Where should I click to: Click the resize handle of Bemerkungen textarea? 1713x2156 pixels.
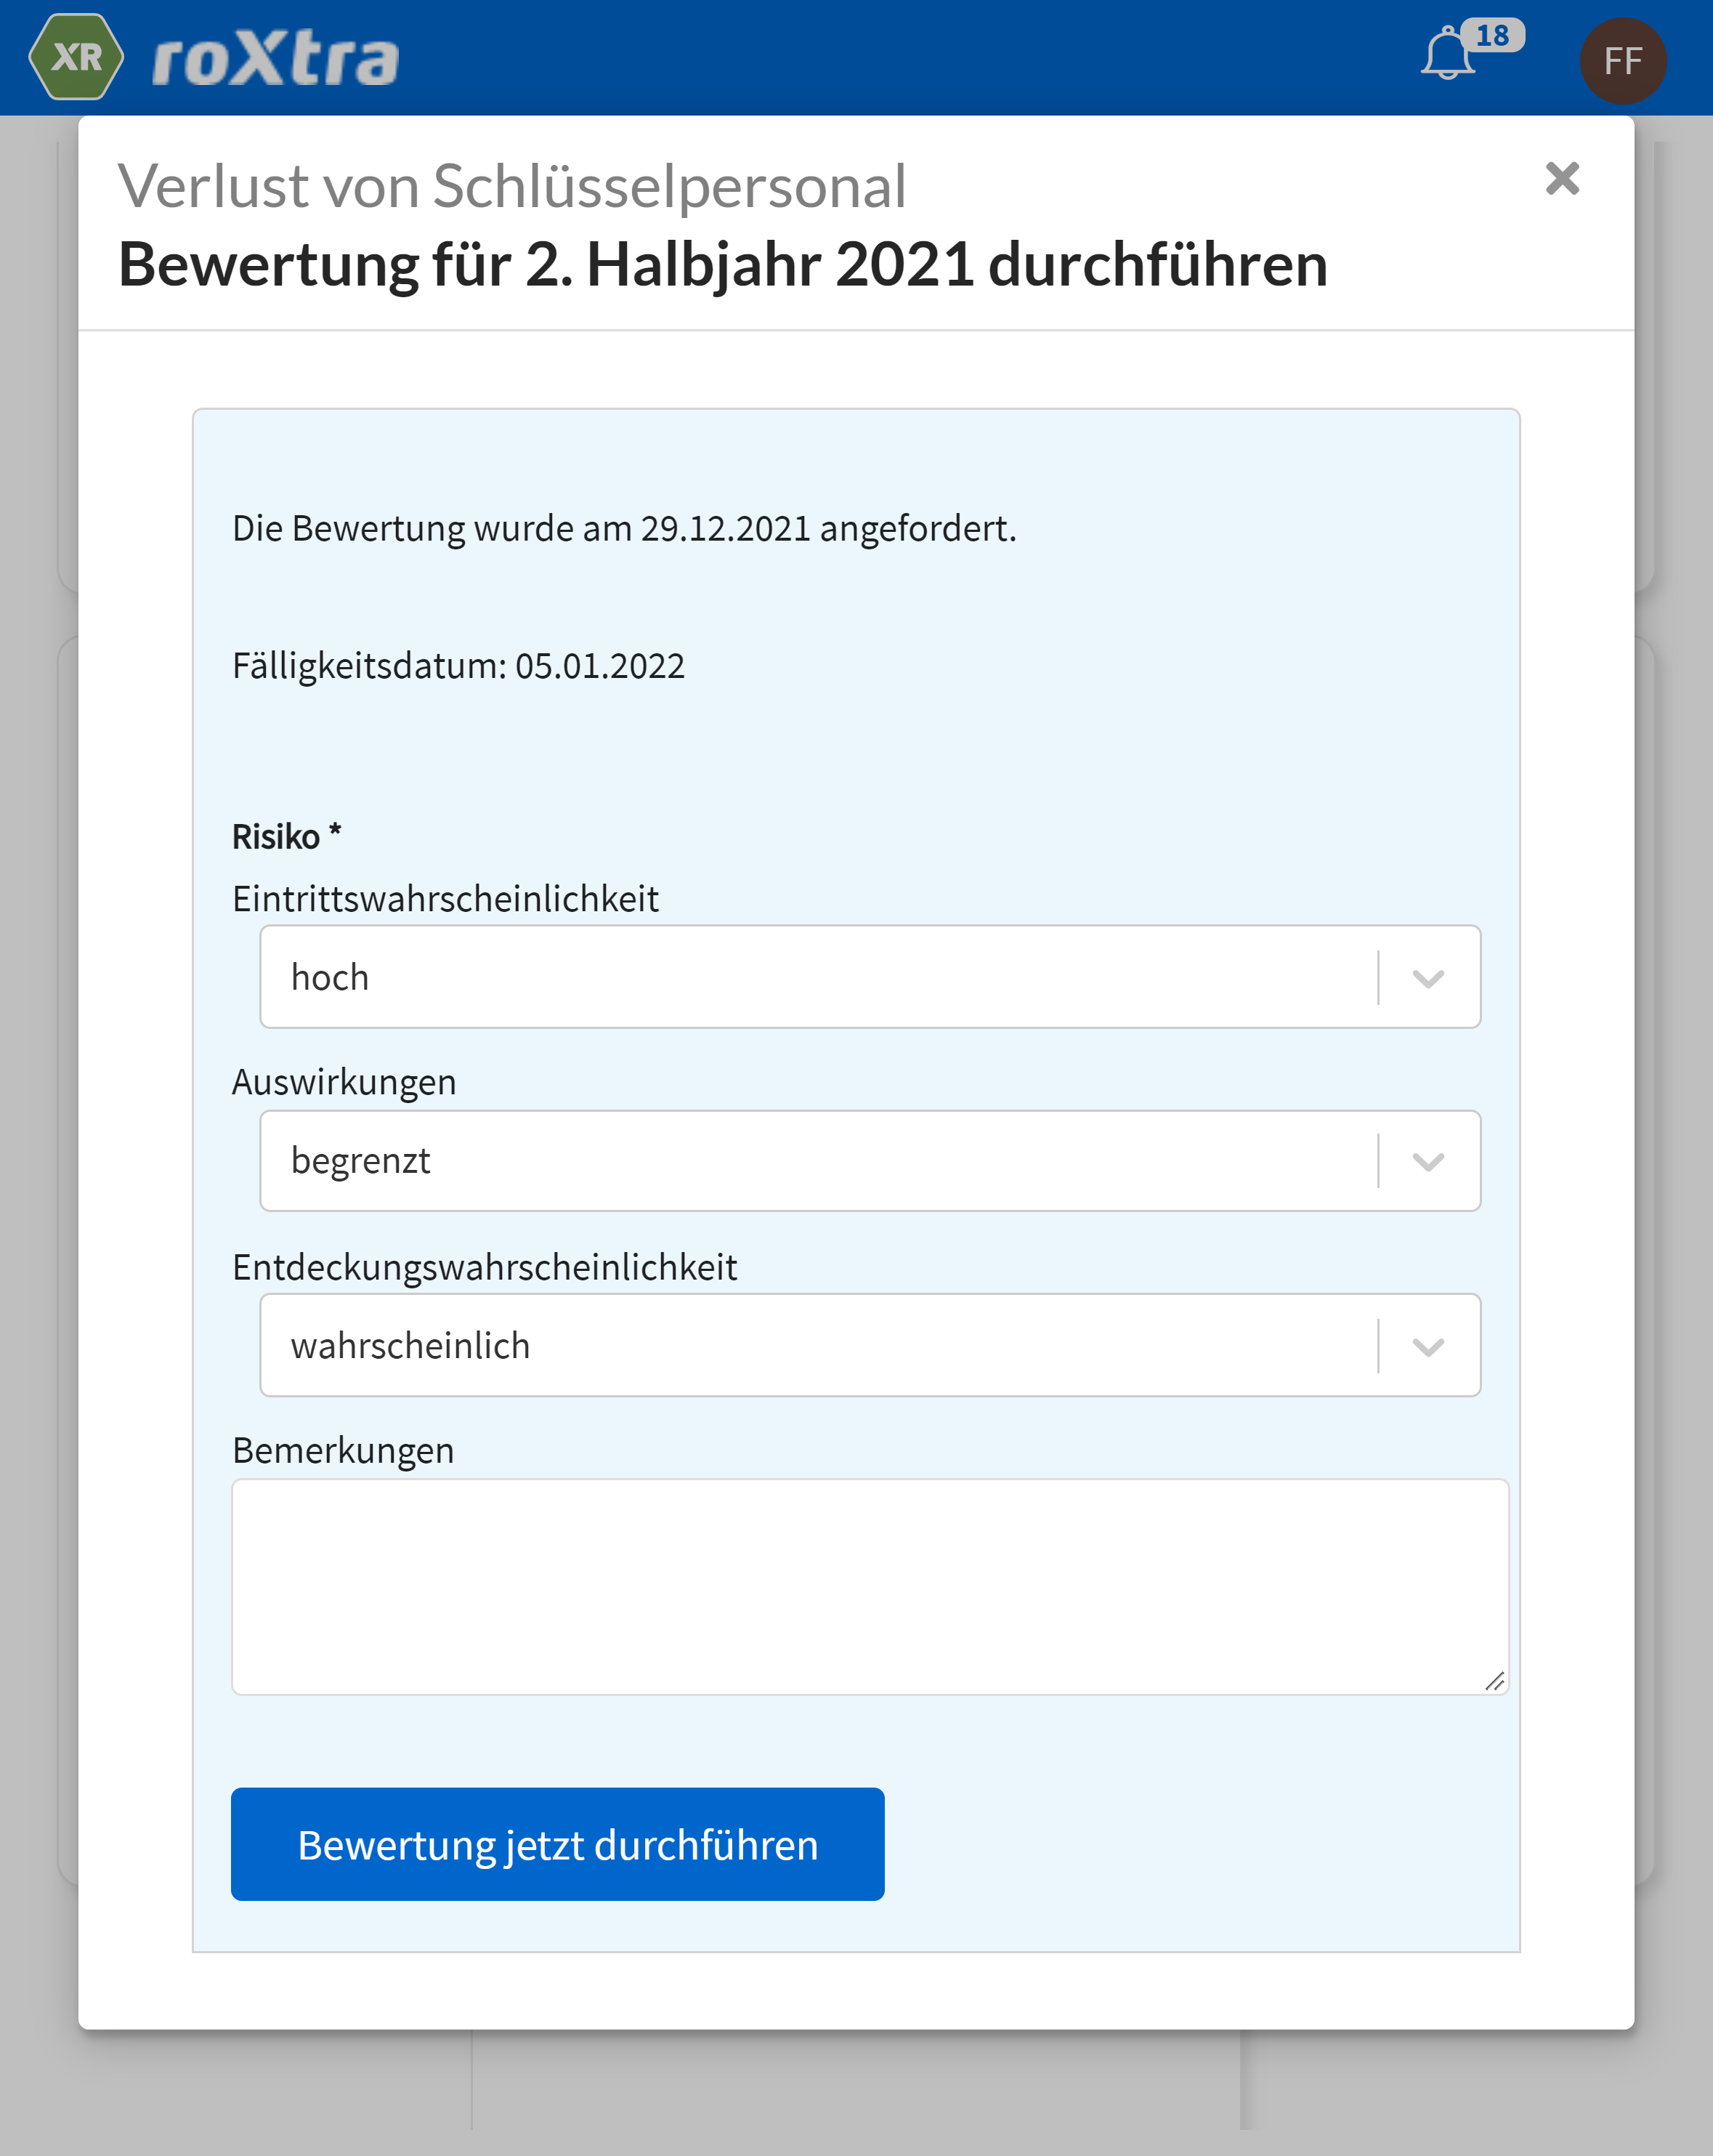pyautogui.click(x=1494, y=1681)
